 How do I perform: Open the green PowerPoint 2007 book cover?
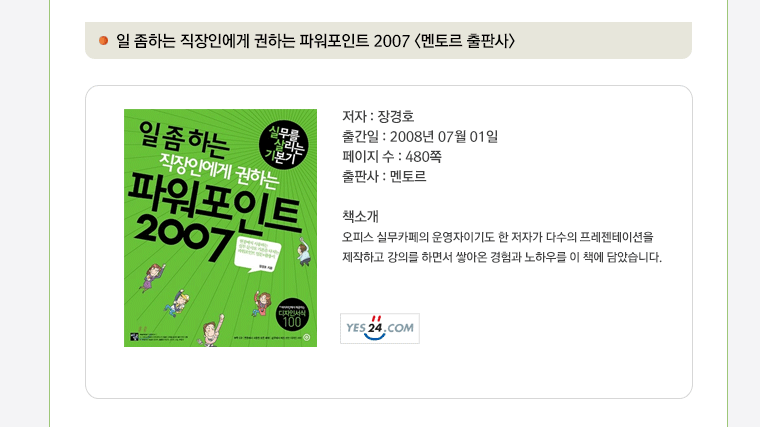(x=221, y=228)
